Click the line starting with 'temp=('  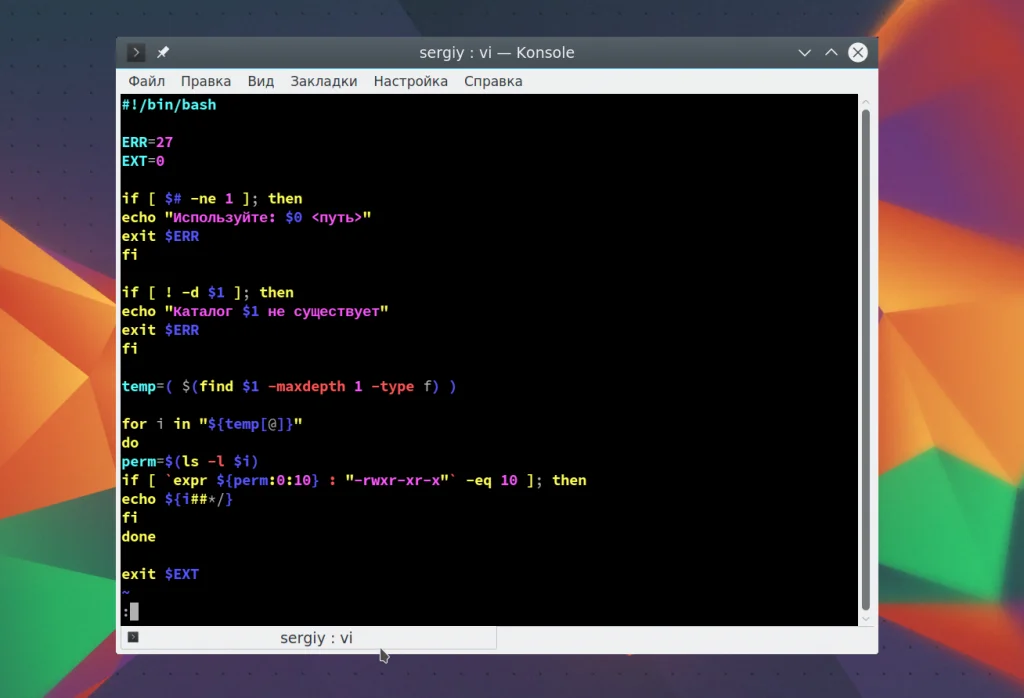(288, 386)
